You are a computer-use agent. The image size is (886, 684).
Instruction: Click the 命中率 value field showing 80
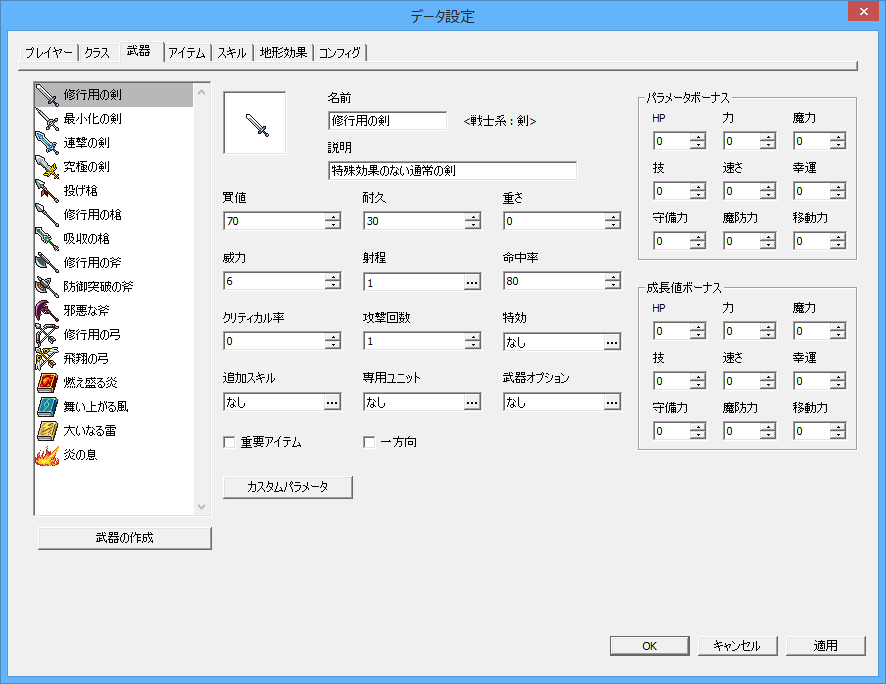(x=554, y=281)
